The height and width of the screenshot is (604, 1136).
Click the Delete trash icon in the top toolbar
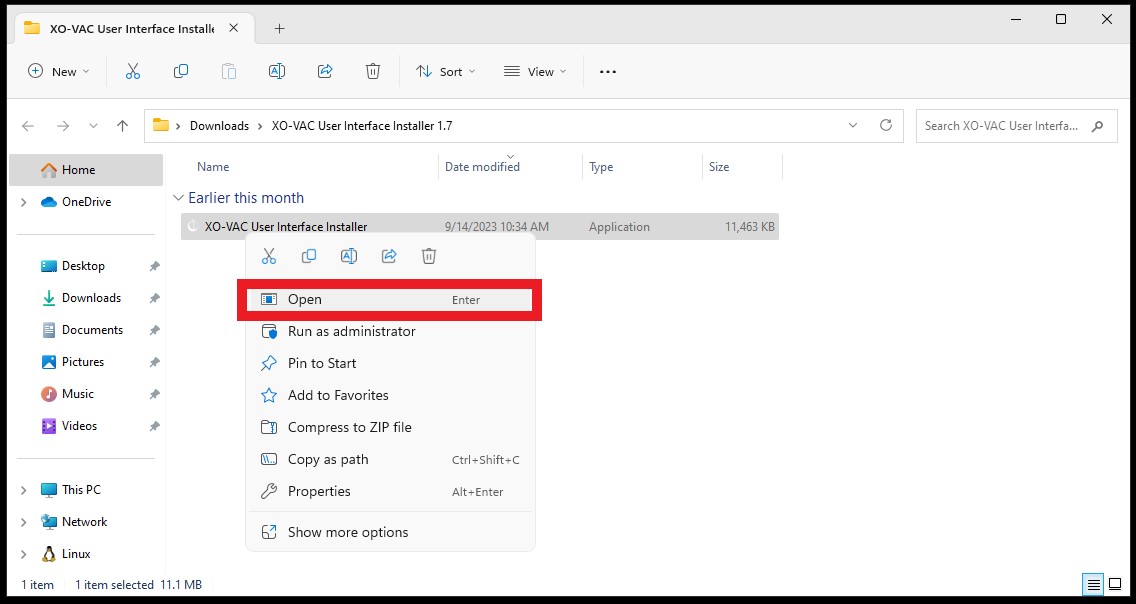click(x=372, y=71)
